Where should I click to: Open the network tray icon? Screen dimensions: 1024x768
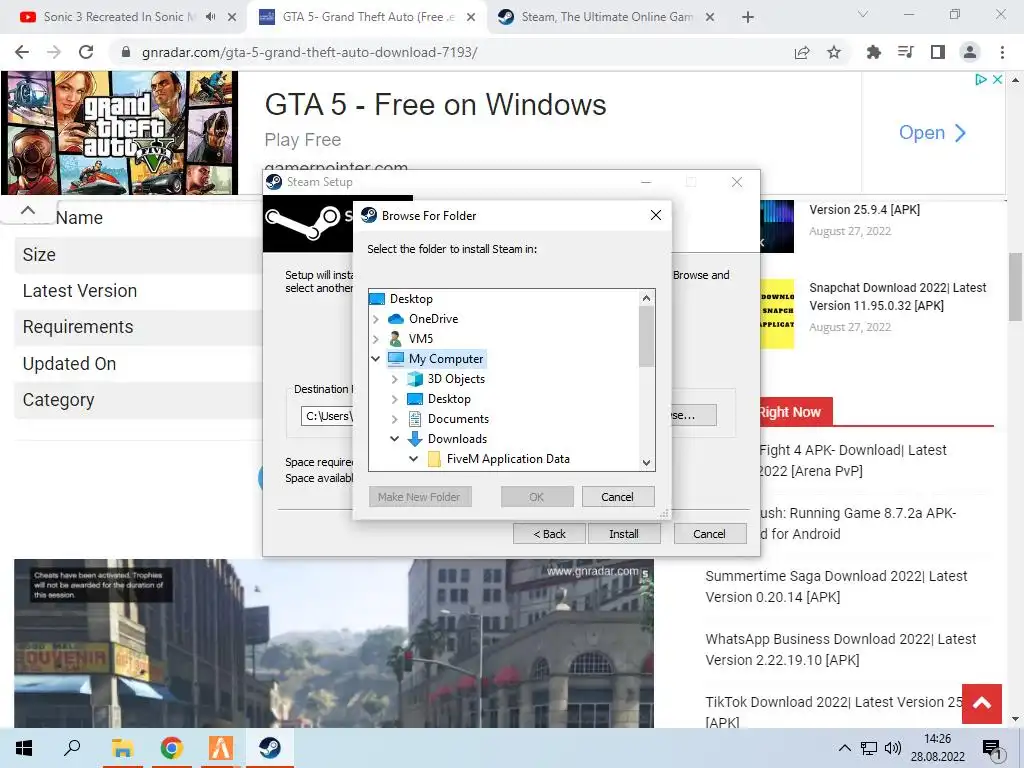(869, 748)
